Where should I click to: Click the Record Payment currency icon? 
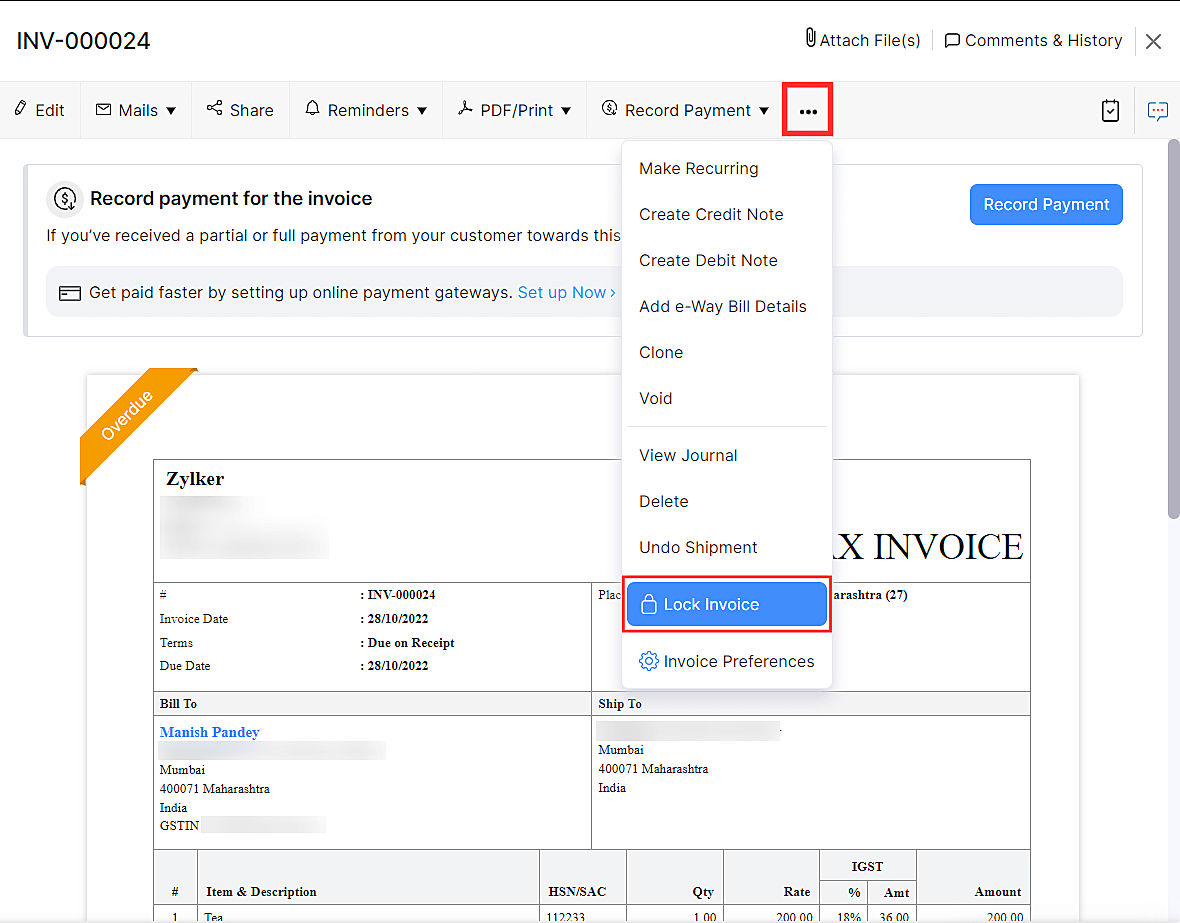[609, 110]
